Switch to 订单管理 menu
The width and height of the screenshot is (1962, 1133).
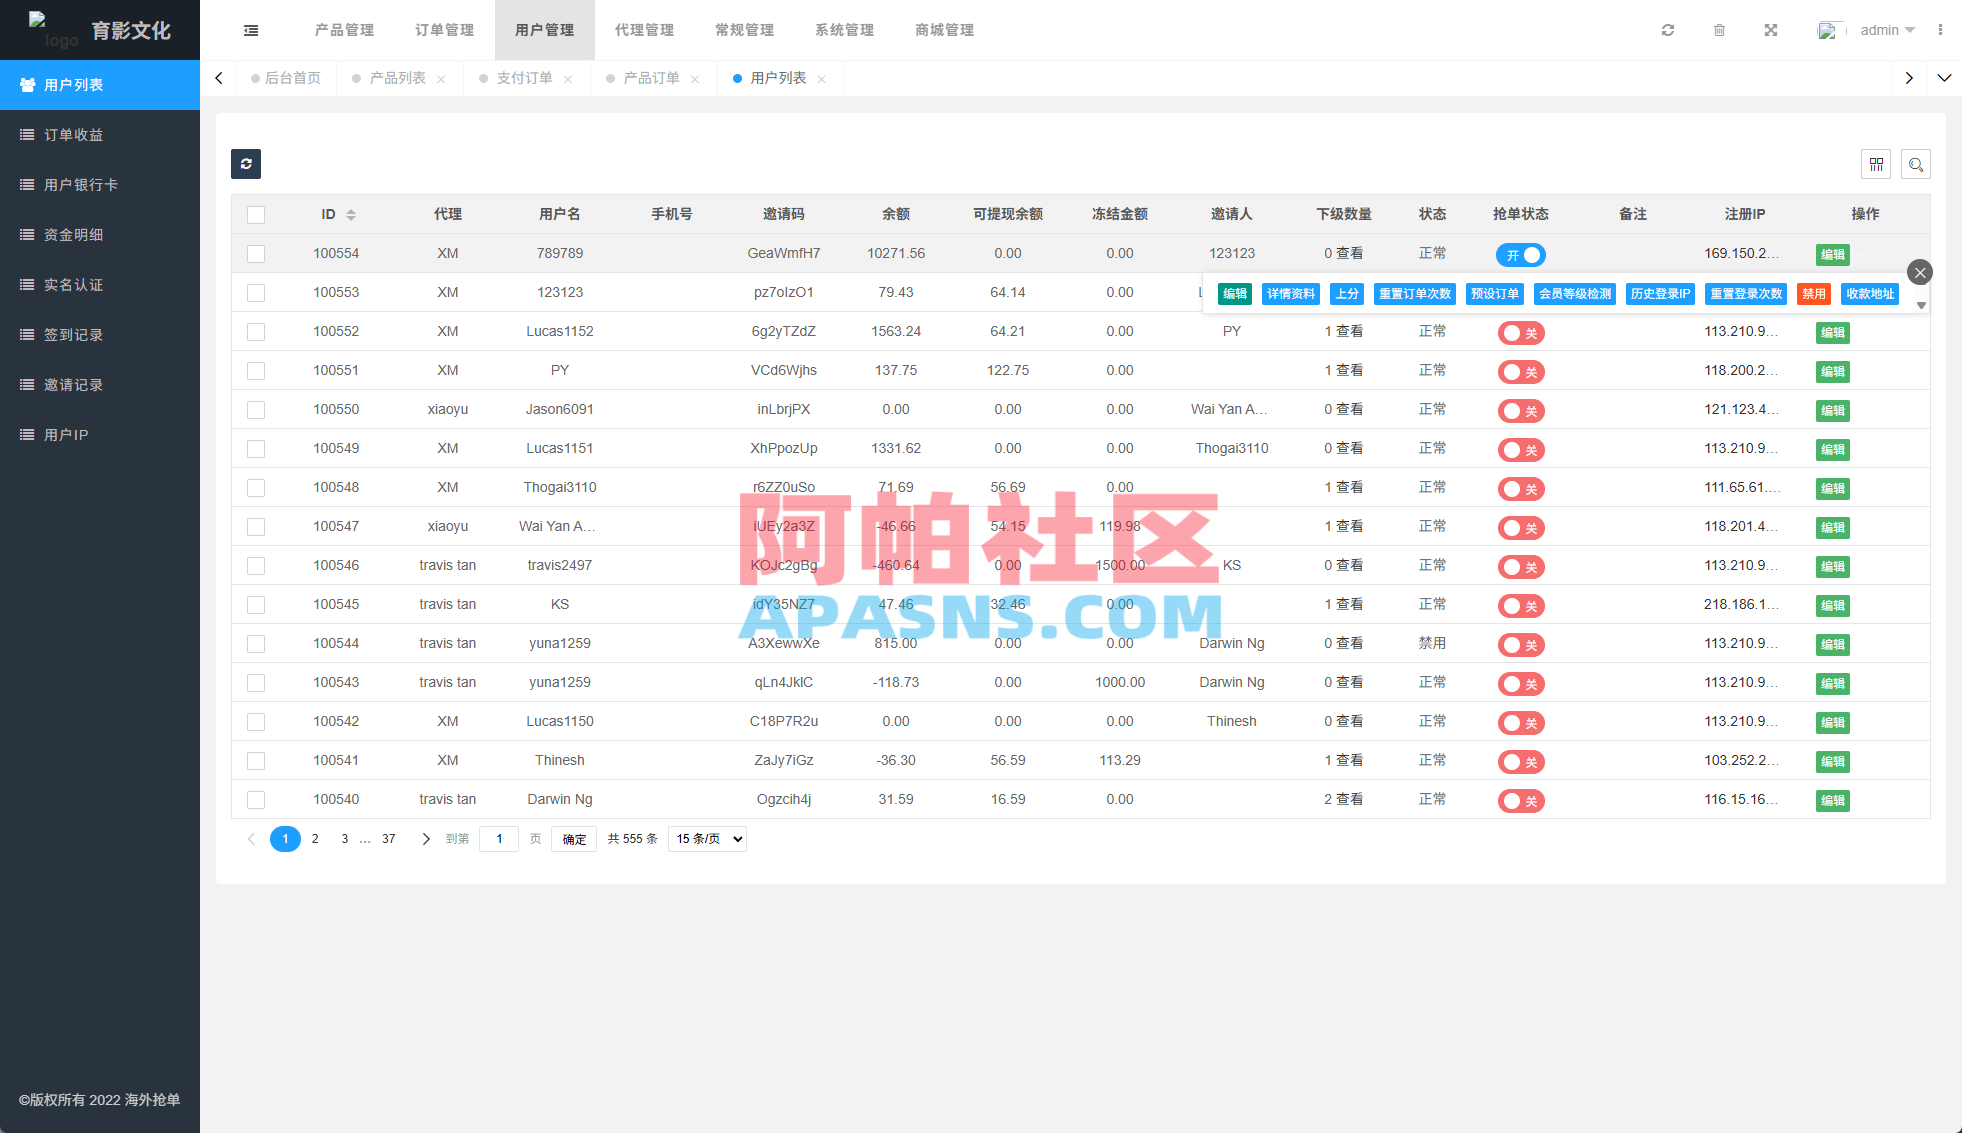[444, 30]
